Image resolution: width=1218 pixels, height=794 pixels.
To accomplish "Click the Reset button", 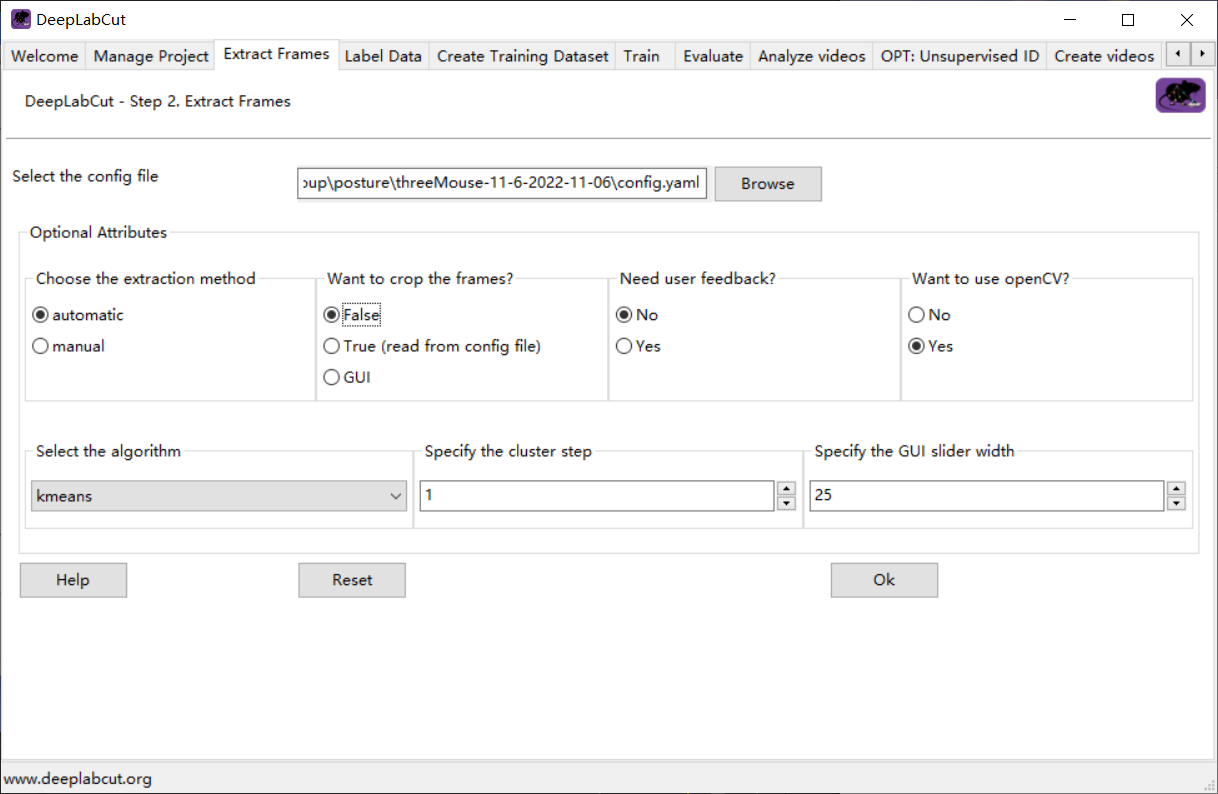I will [352, 580].
